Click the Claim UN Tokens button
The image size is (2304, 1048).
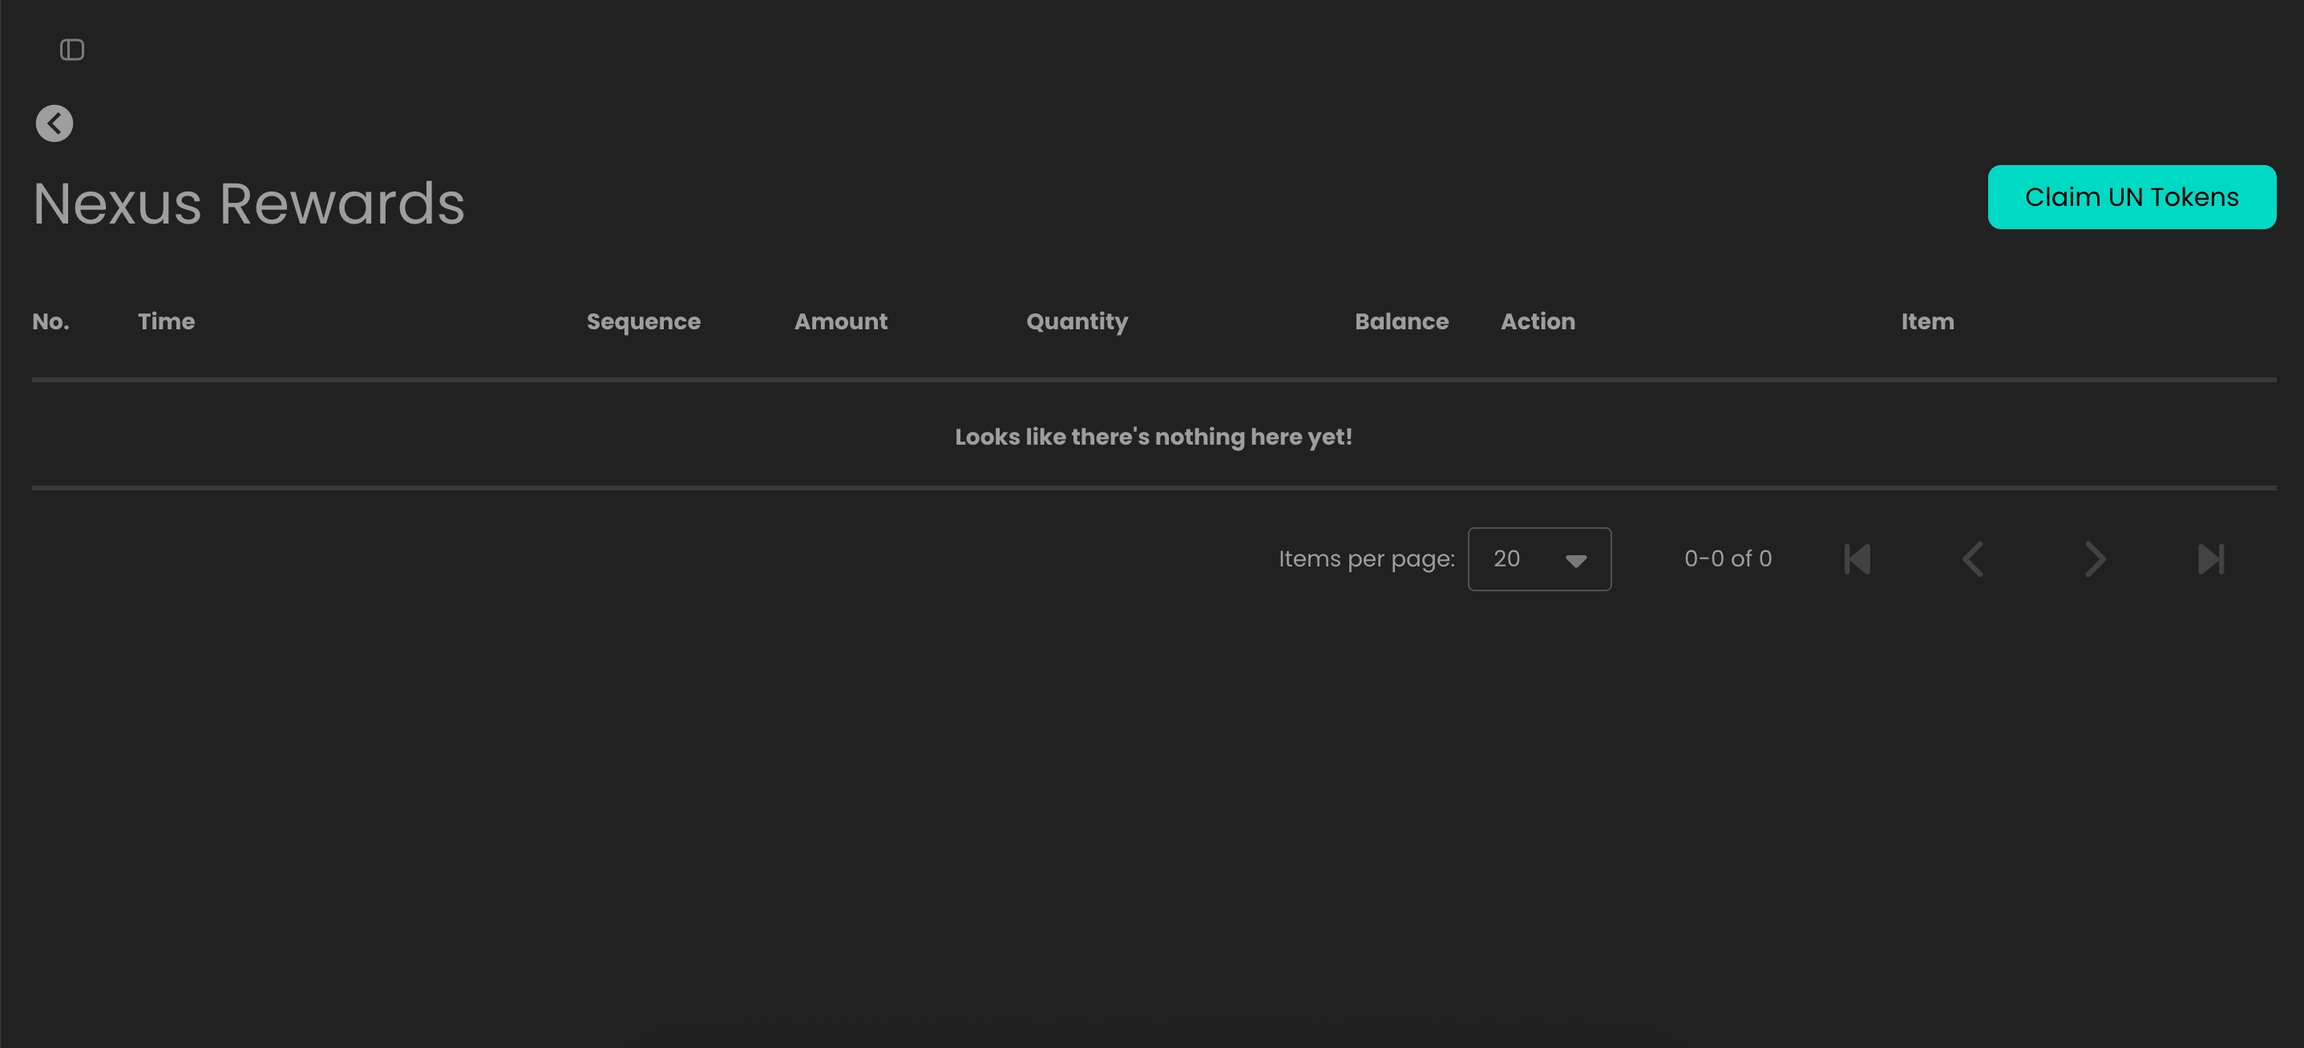point(2131,197)
